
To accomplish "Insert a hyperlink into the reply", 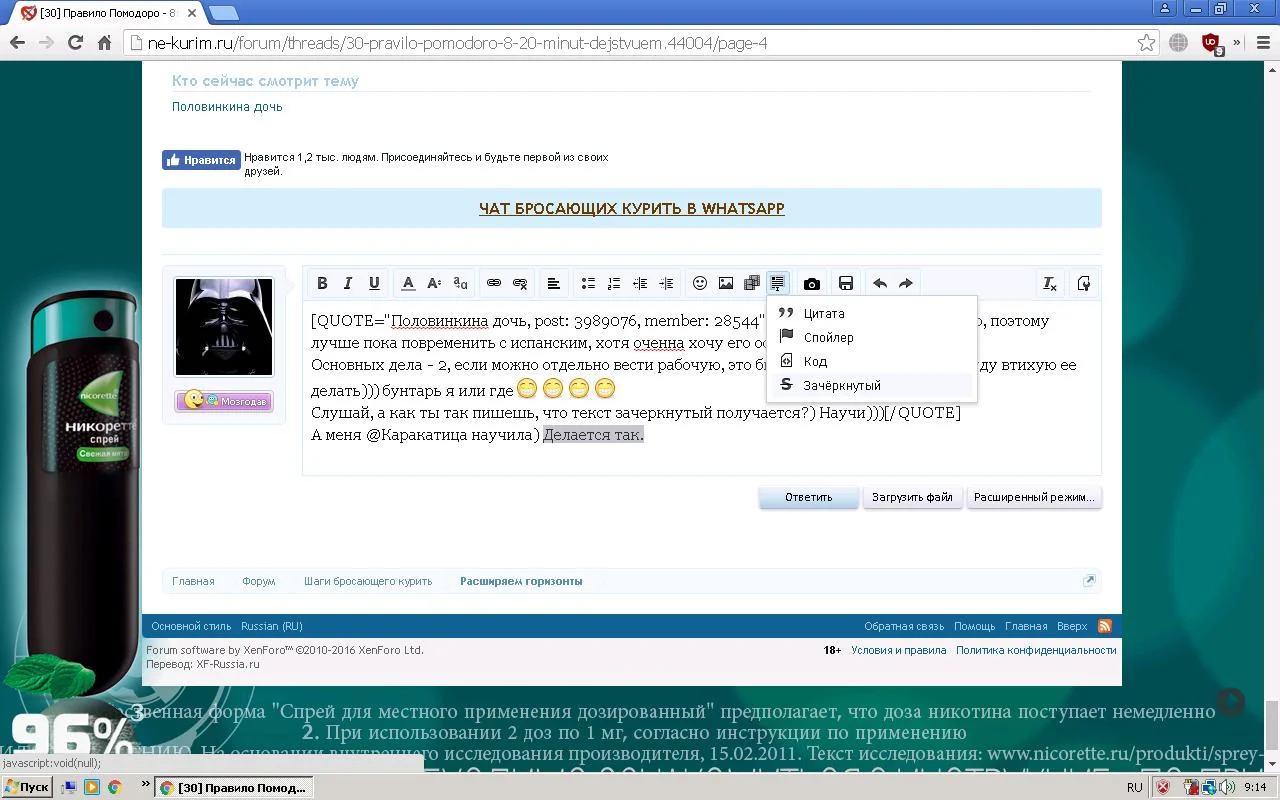I will 493,283.
